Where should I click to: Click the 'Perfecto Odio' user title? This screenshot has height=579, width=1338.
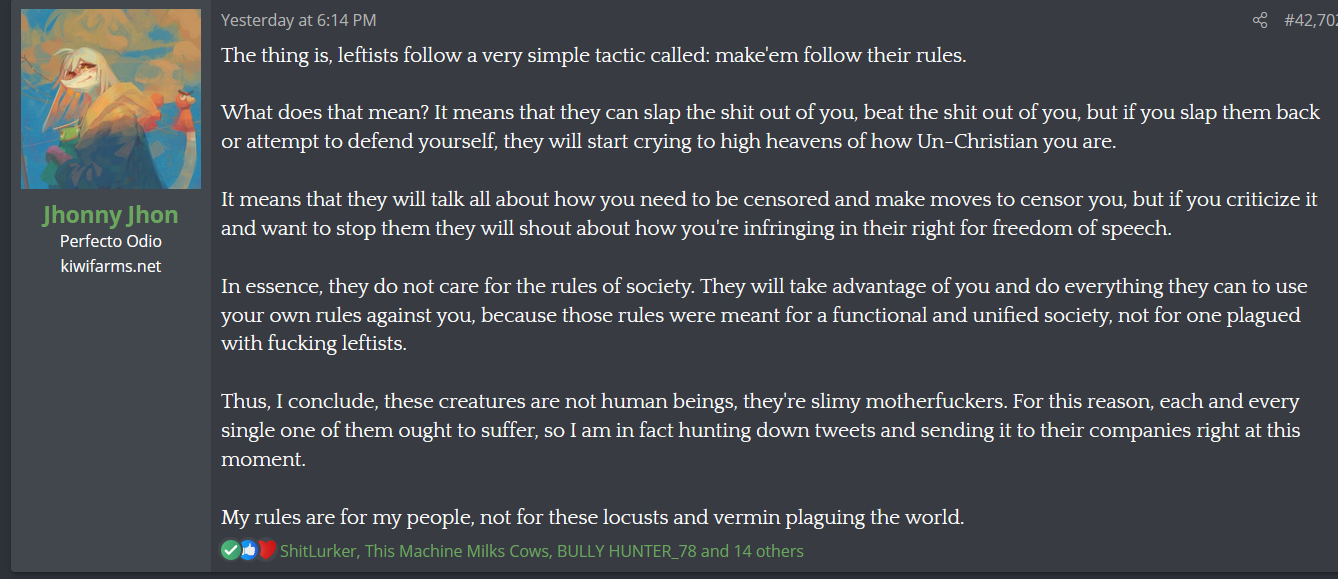point(111,241)
